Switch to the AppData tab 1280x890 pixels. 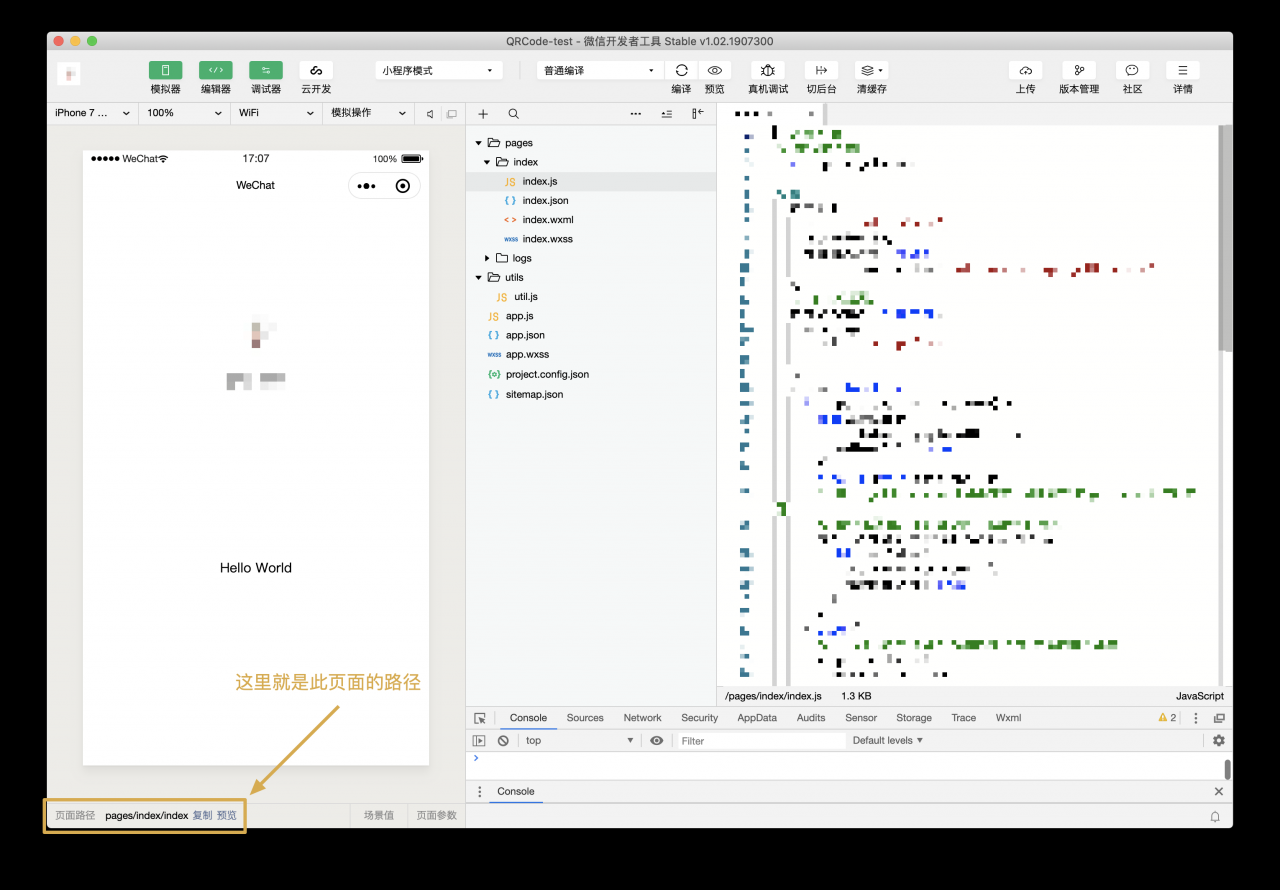point(757,718)
